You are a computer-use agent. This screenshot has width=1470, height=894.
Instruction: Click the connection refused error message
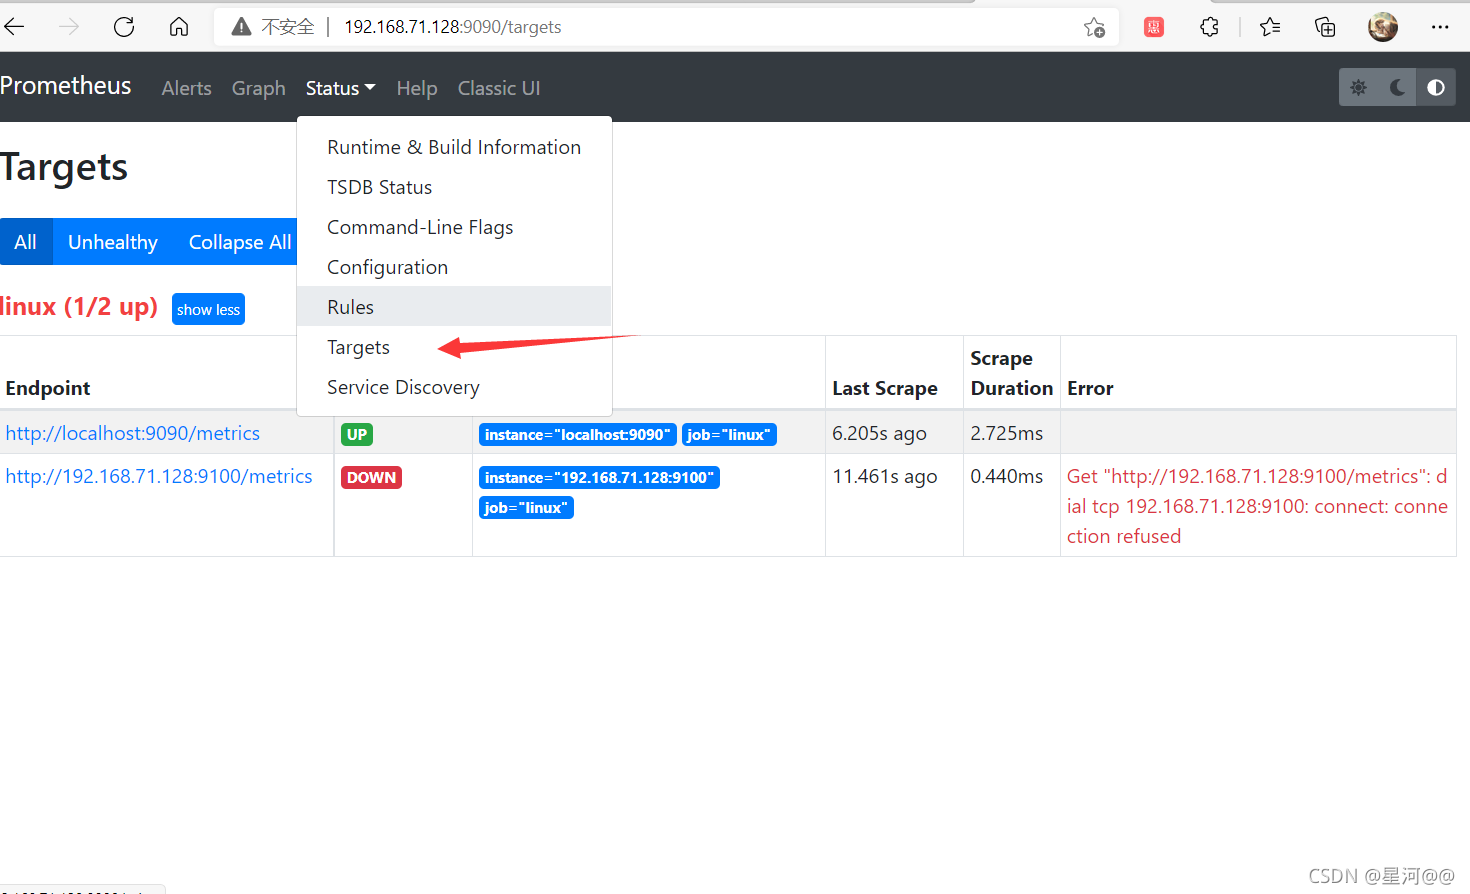[x=1257, y=506]
